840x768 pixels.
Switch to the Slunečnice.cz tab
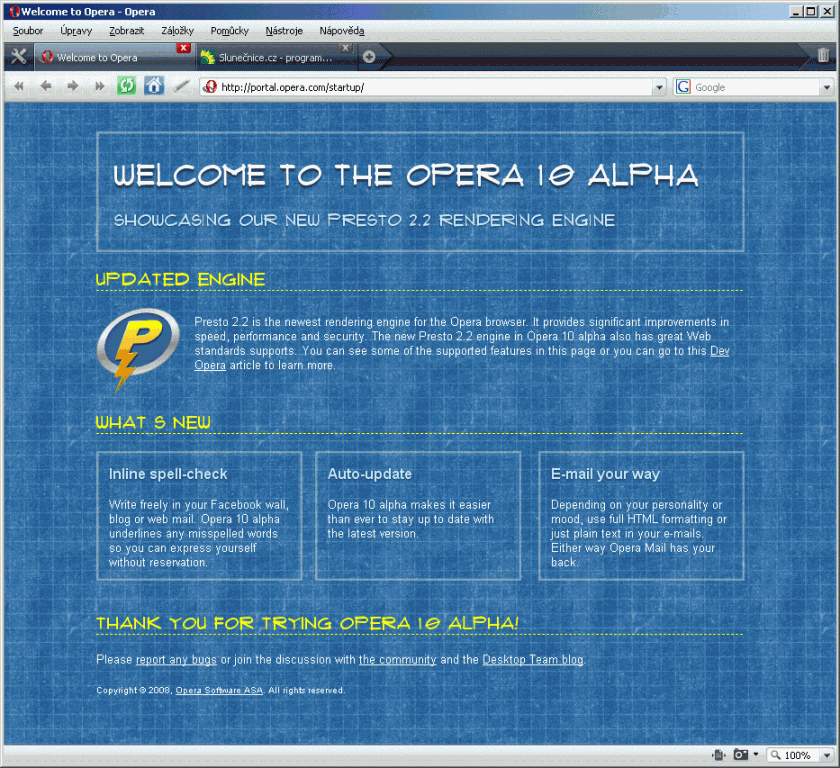tap(276, 57)
